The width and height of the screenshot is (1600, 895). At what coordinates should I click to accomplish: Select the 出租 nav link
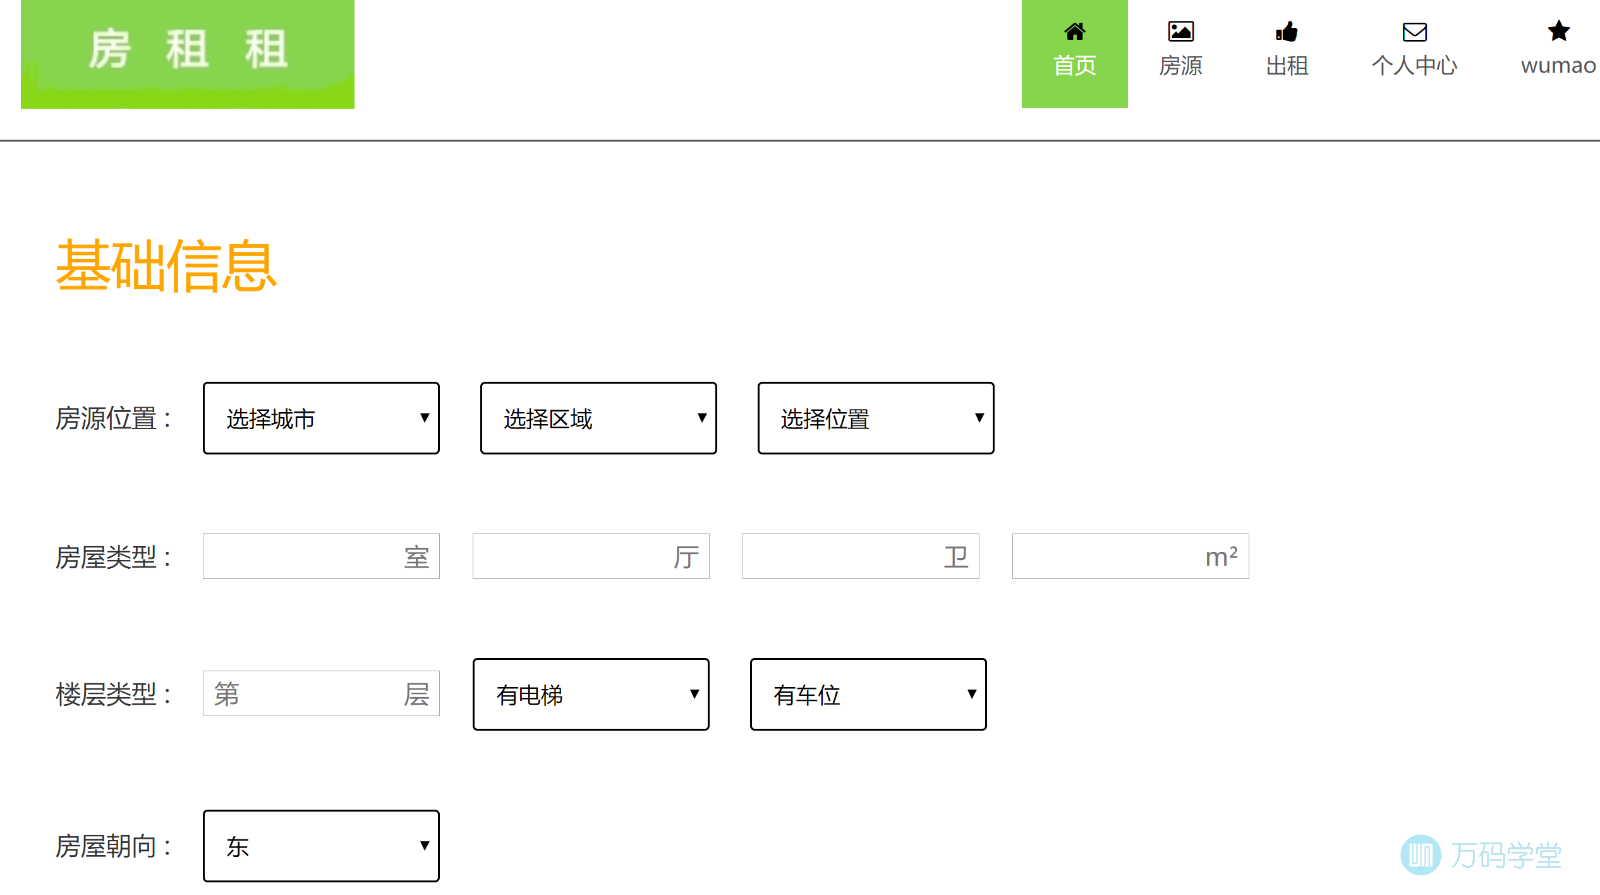[x=1286, y=66]
